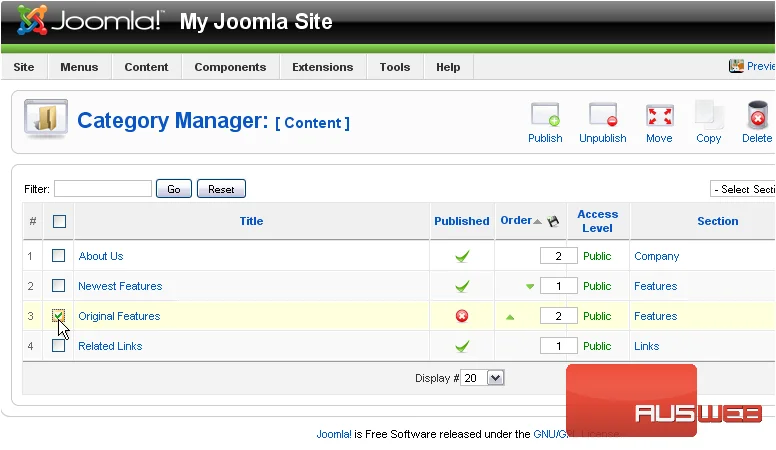Image resolution: width=776 pixels, height=450 pixels.
Task: Click red unpublished icon for Original Features
Action: (462, 316)
